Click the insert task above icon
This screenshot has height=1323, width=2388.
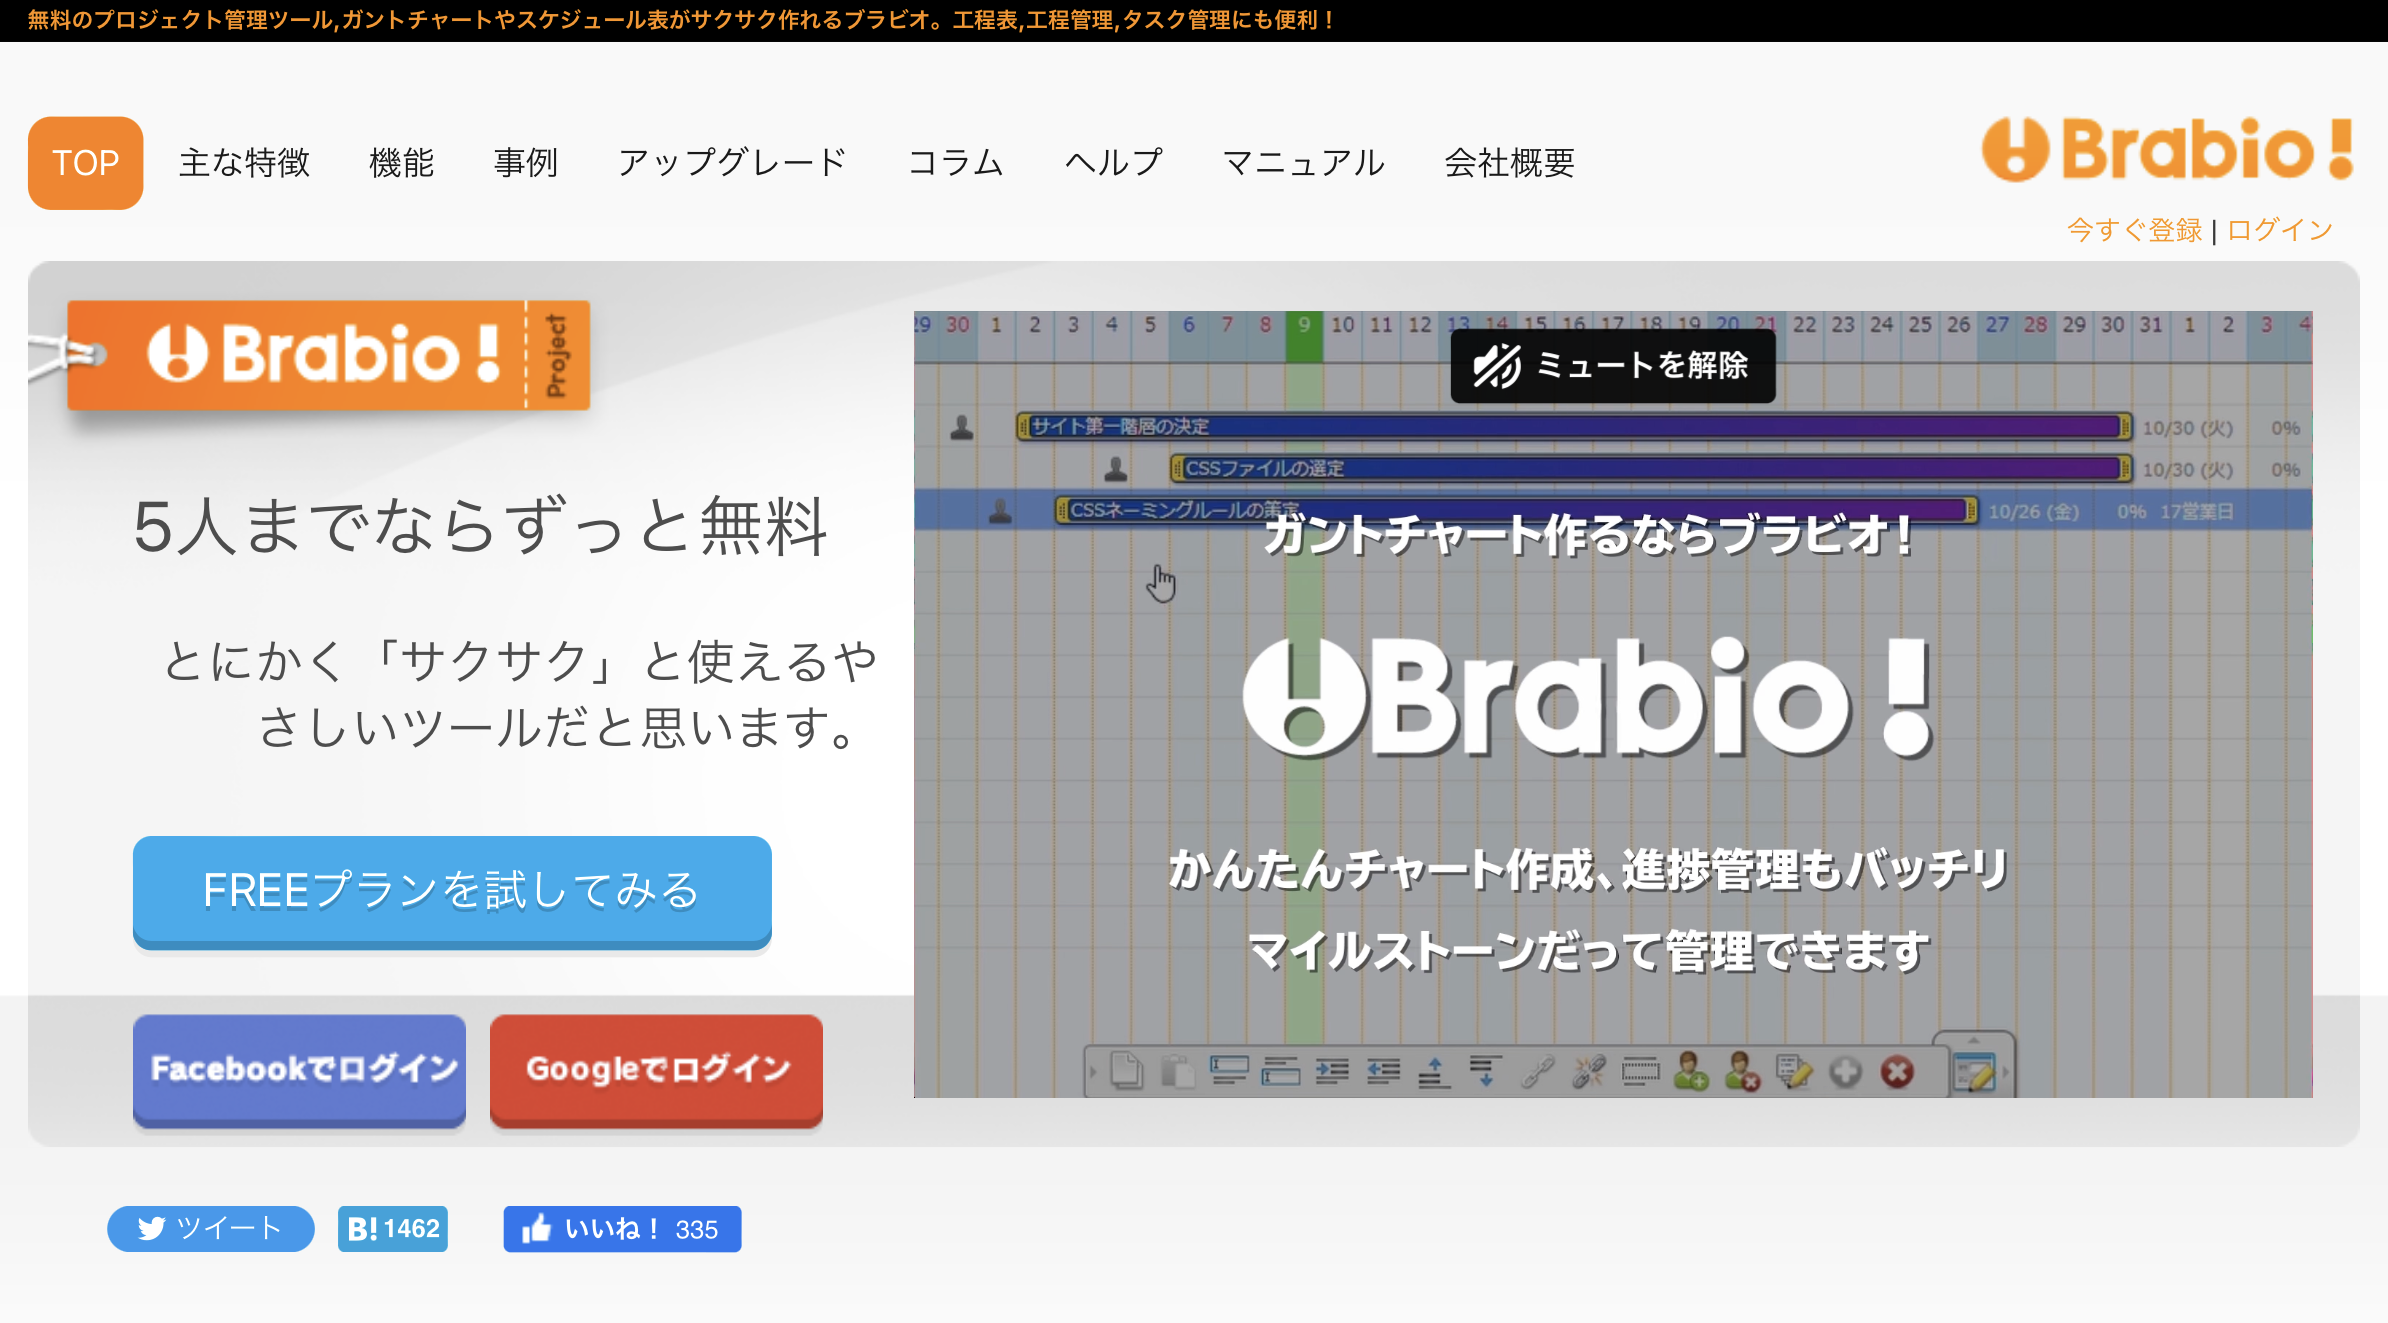1229,1071
